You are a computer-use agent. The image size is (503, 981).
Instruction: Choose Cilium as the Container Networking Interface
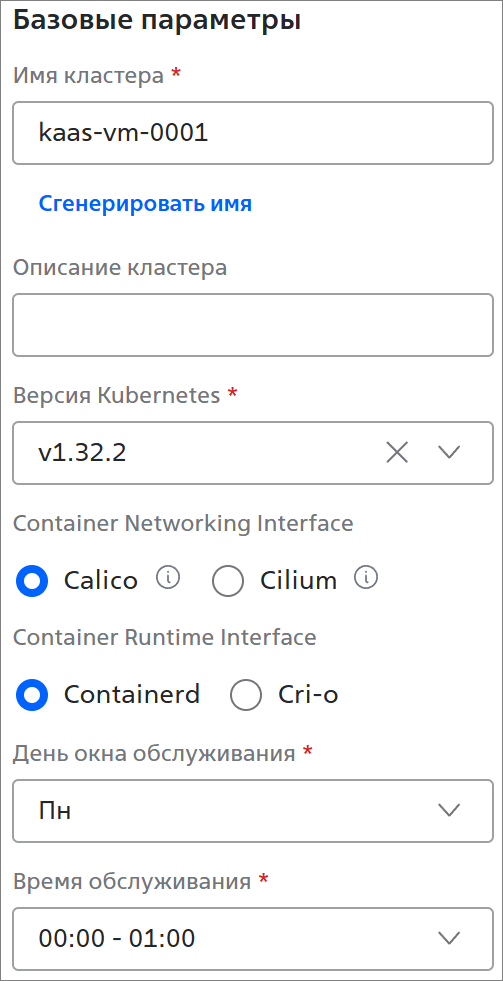[x=228, y=581]
